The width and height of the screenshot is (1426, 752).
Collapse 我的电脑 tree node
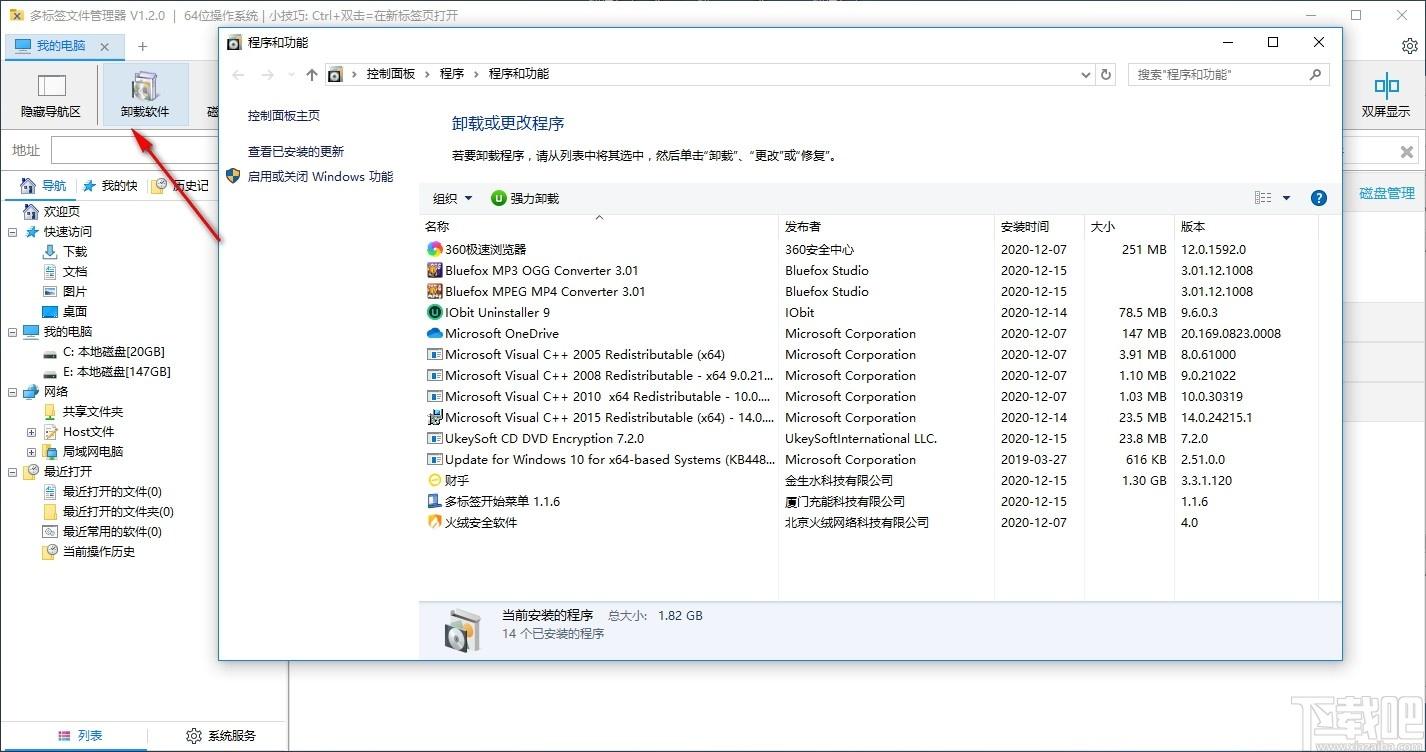pos(13,332)
